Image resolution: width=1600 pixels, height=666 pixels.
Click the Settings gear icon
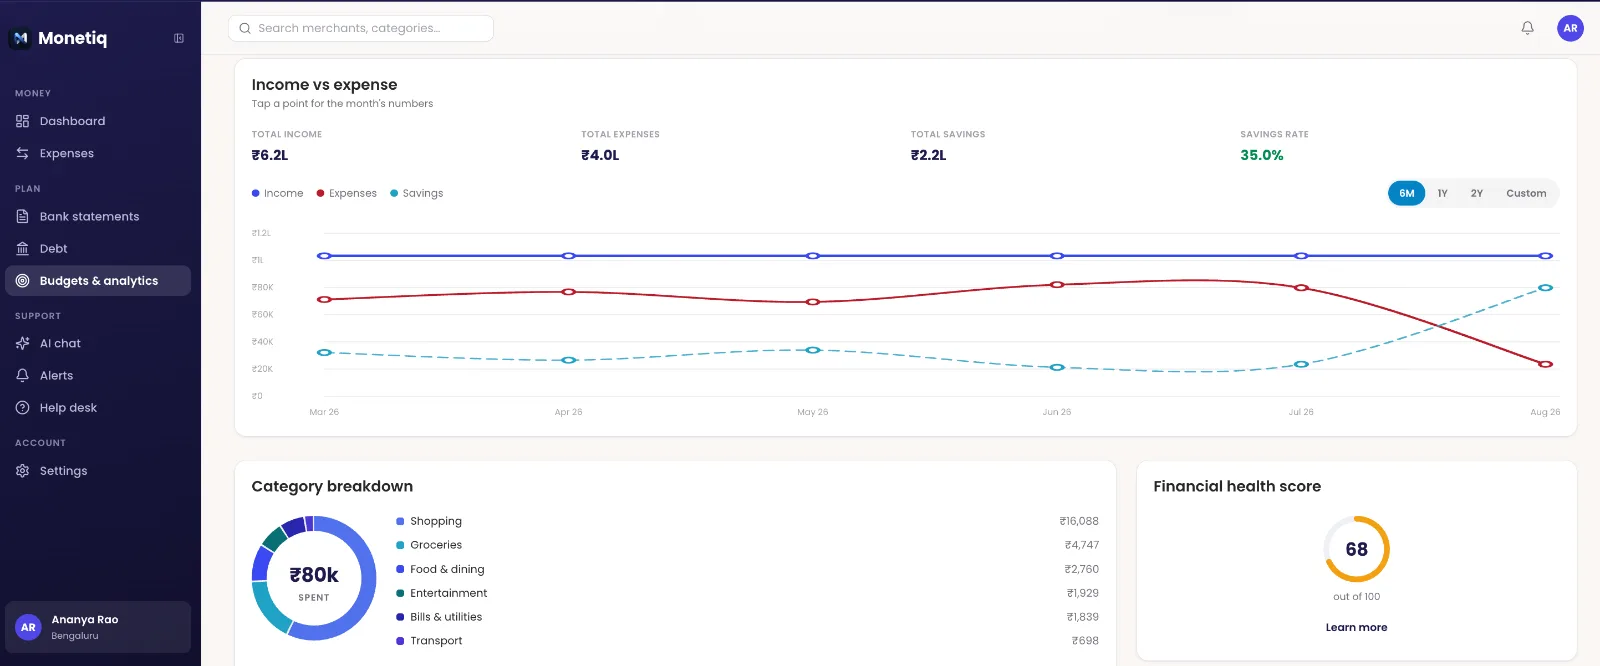click(22, 470)
